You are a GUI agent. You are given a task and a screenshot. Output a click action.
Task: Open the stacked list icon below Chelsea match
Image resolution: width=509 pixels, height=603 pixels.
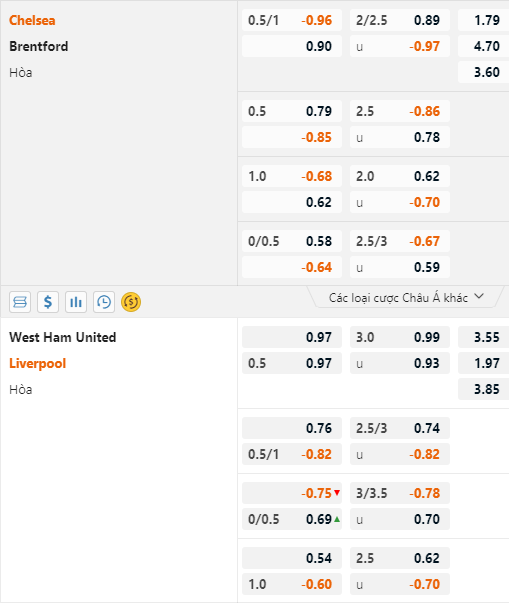(x=20, y=302)
